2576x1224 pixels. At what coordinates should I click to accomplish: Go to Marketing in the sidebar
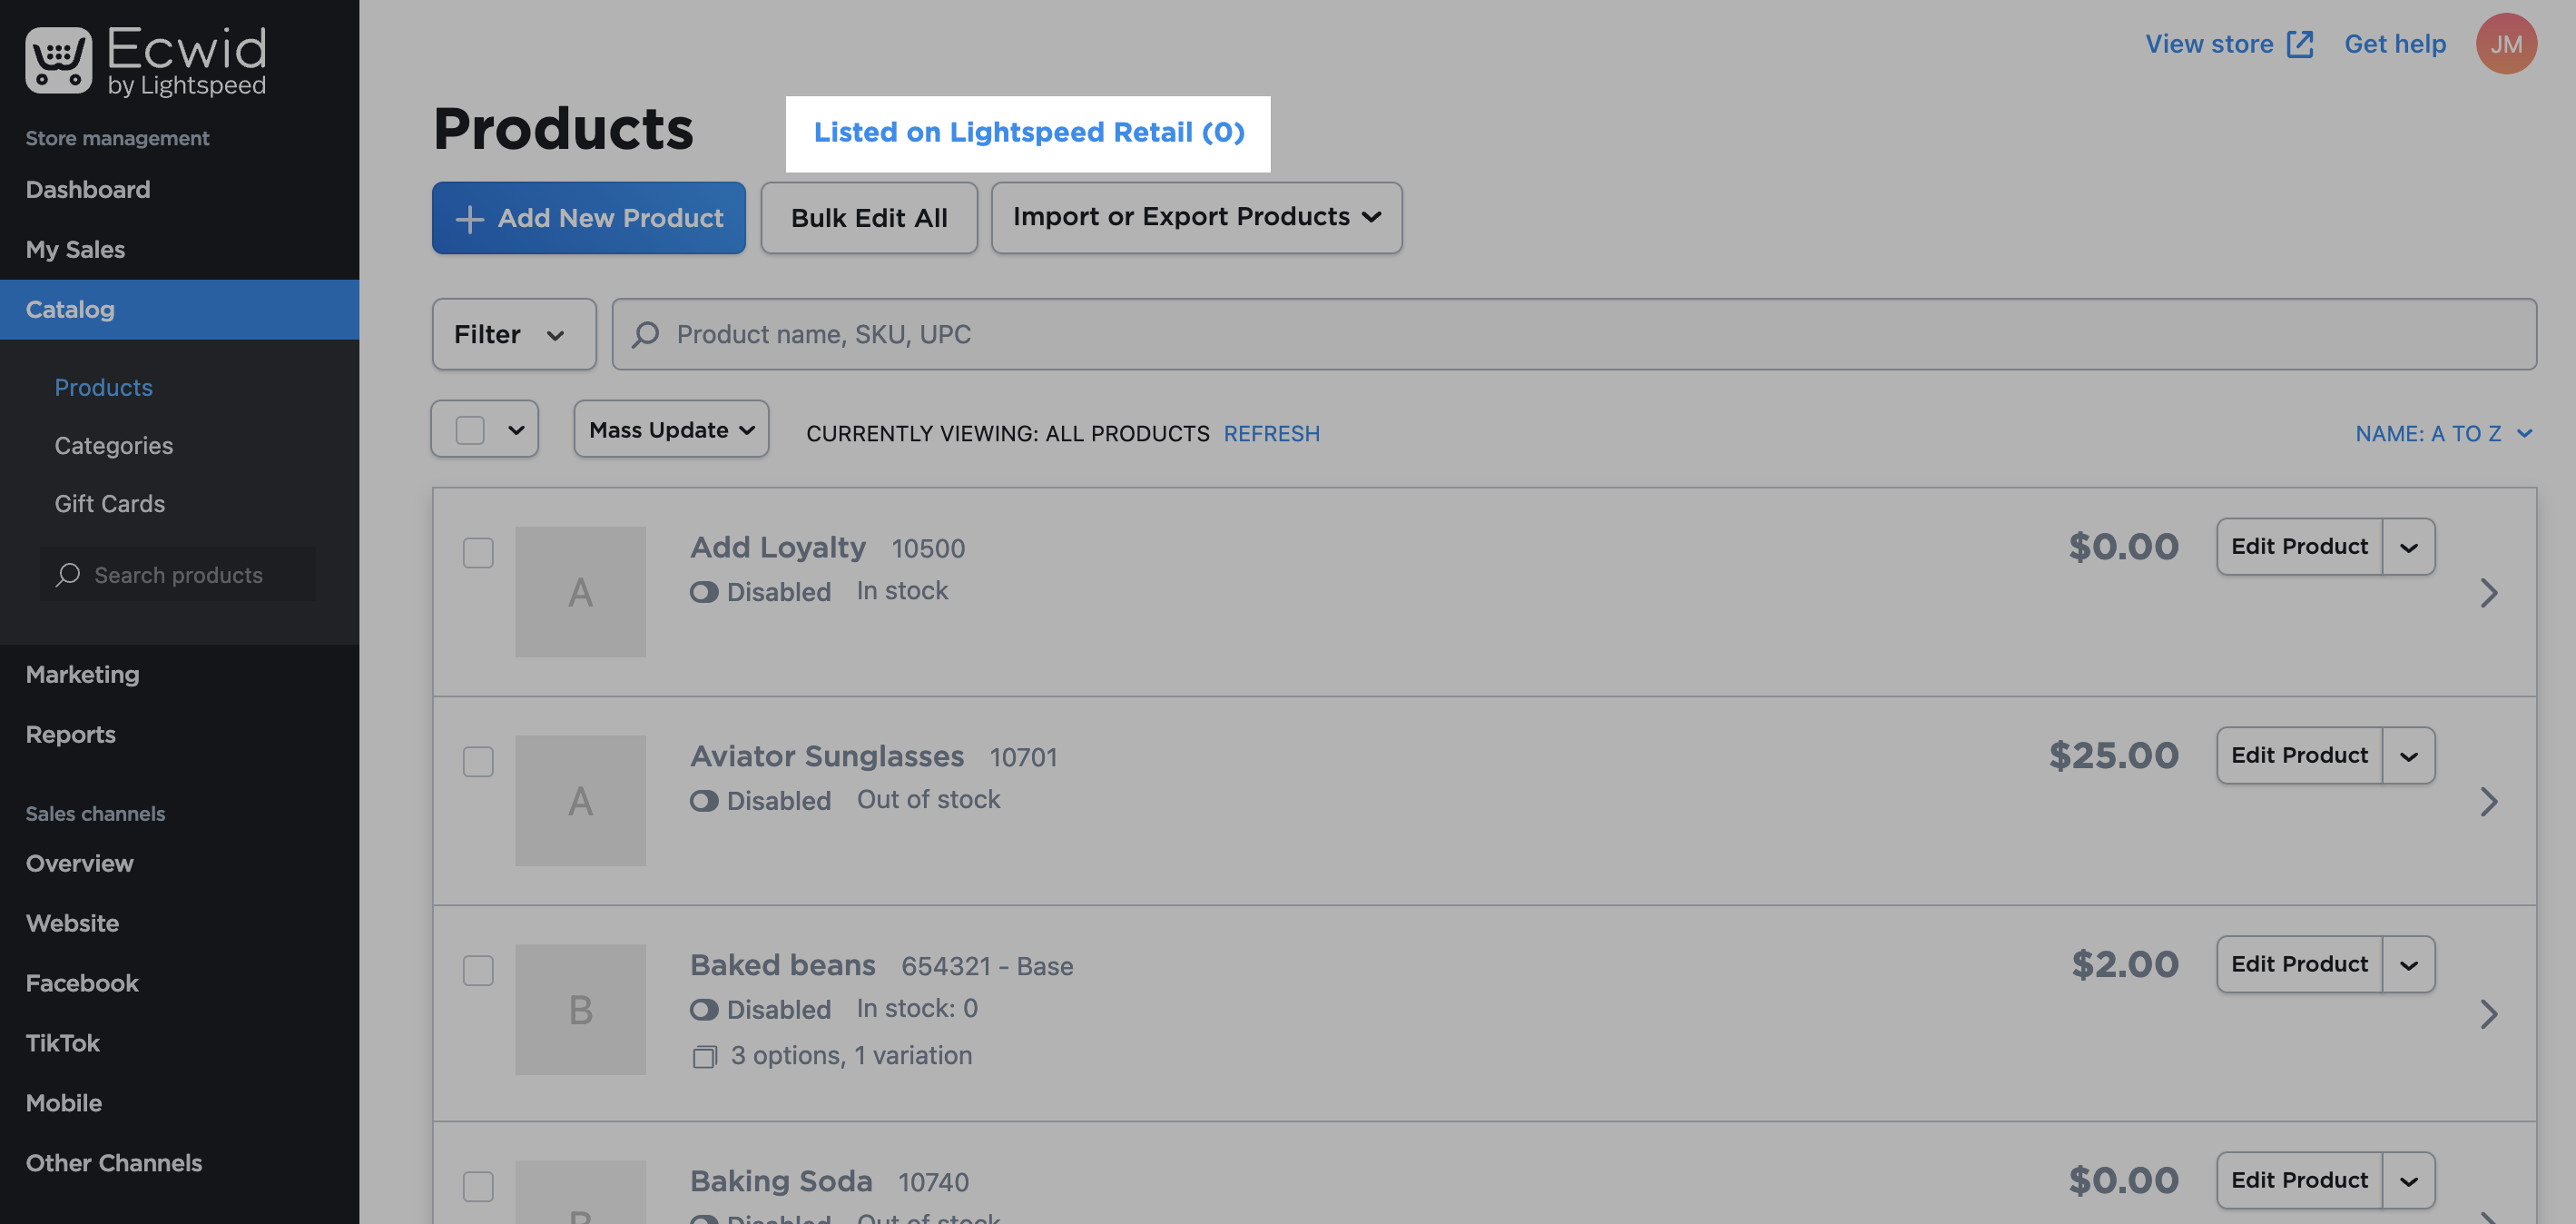coord(82,675)
